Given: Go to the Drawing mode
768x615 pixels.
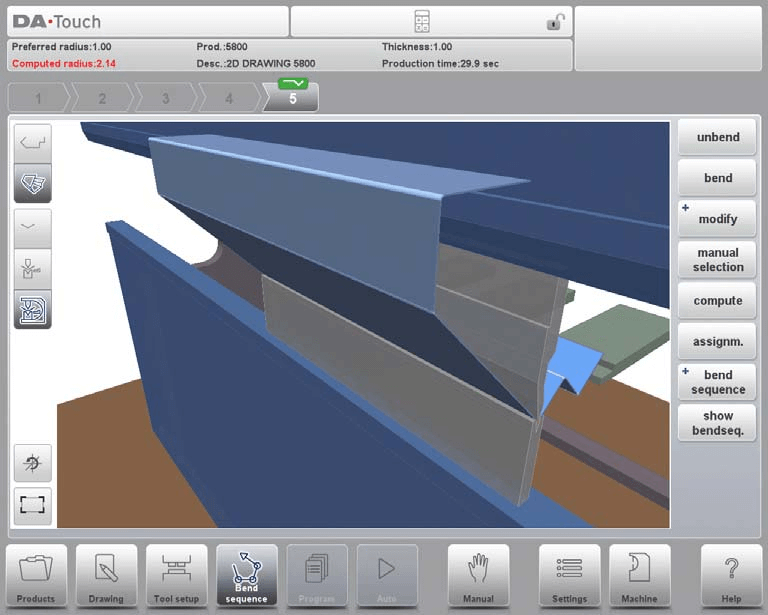Looking at the screenshot, I should click(106, 576).
